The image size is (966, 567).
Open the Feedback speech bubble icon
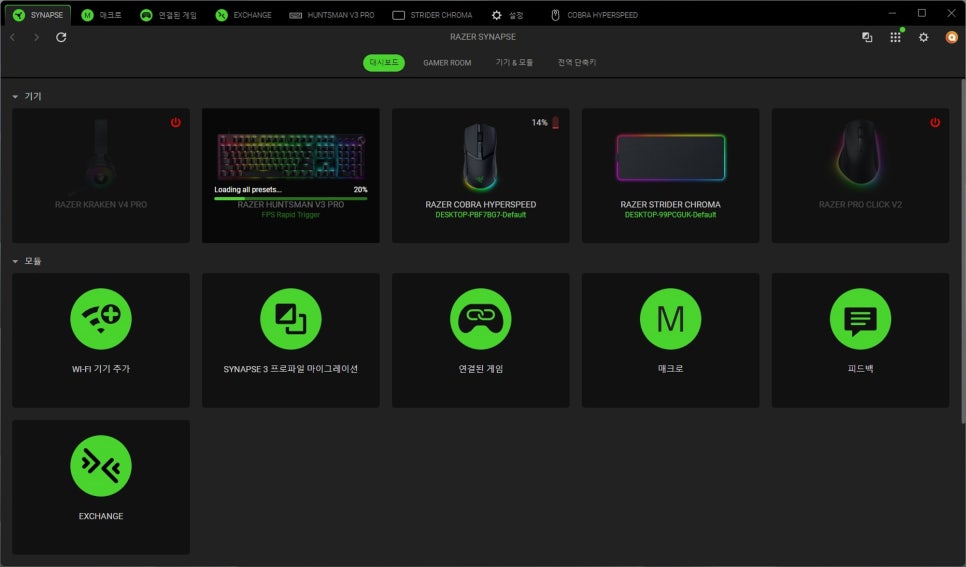pos(860,319)
